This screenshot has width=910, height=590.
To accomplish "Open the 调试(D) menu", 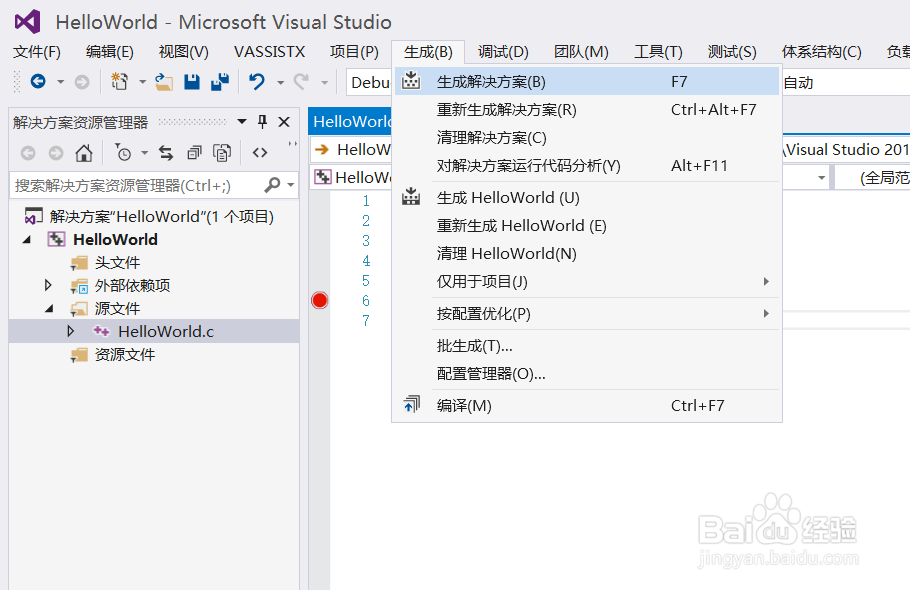I will [x=503, y=52].
